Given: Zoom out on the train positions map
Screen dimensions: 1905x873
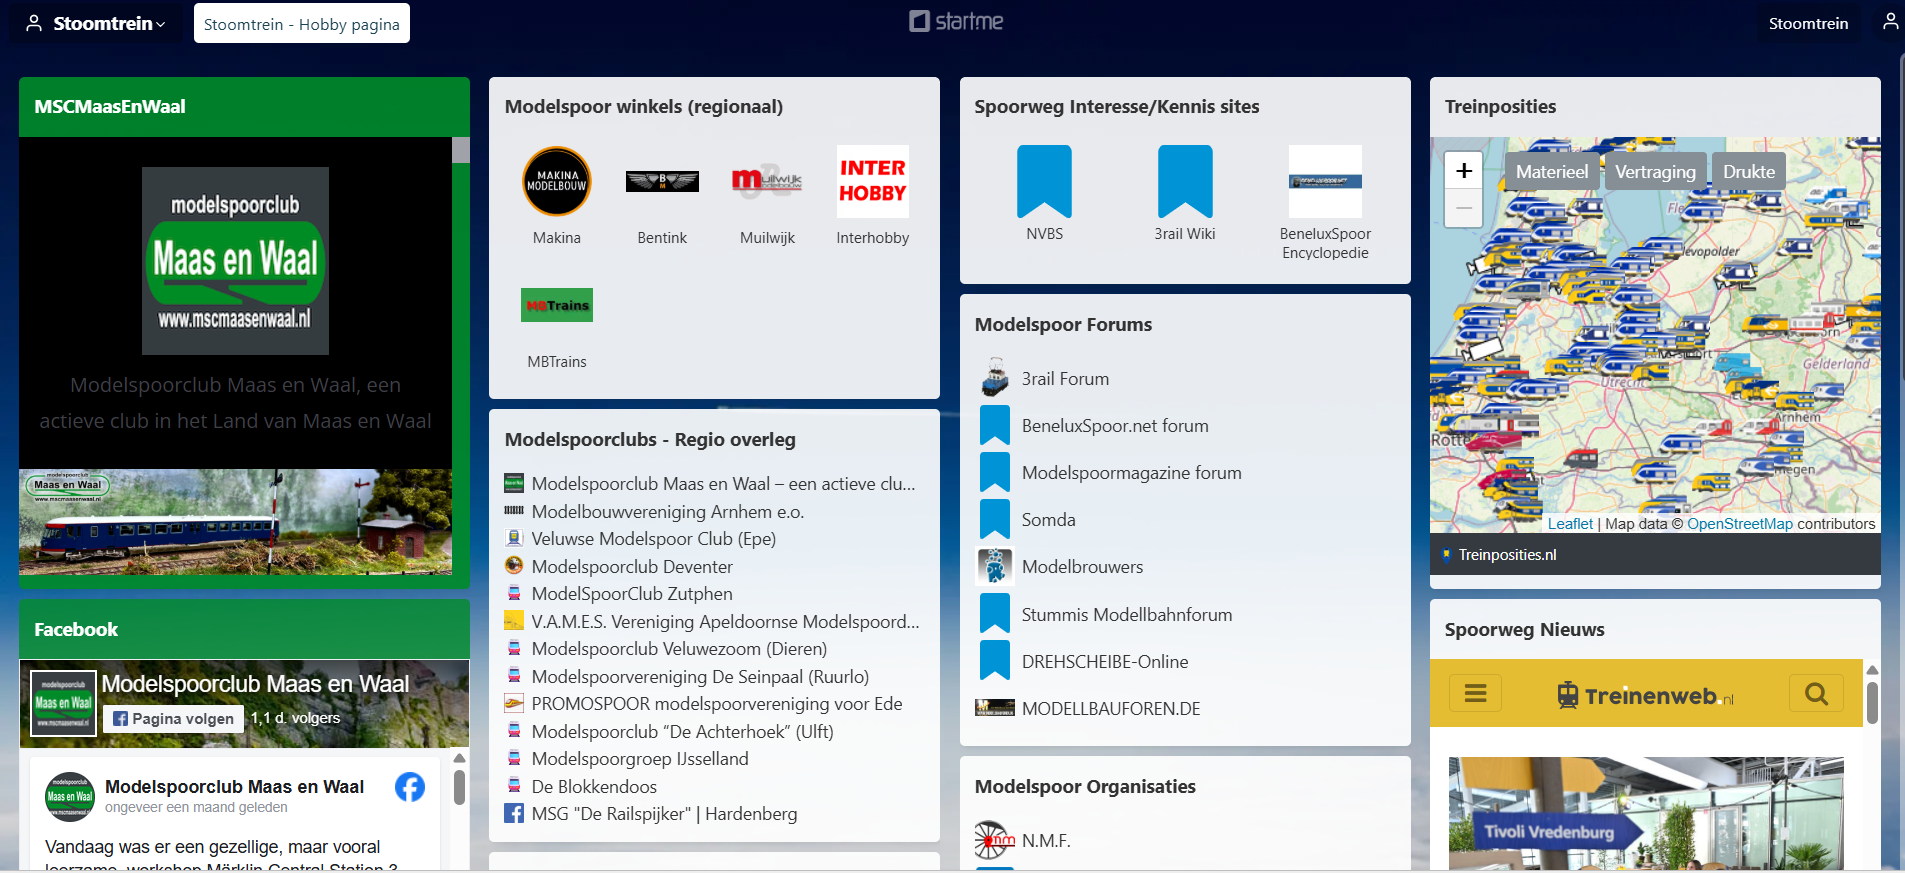Looking at the screenshot, I should [1464, 208].
